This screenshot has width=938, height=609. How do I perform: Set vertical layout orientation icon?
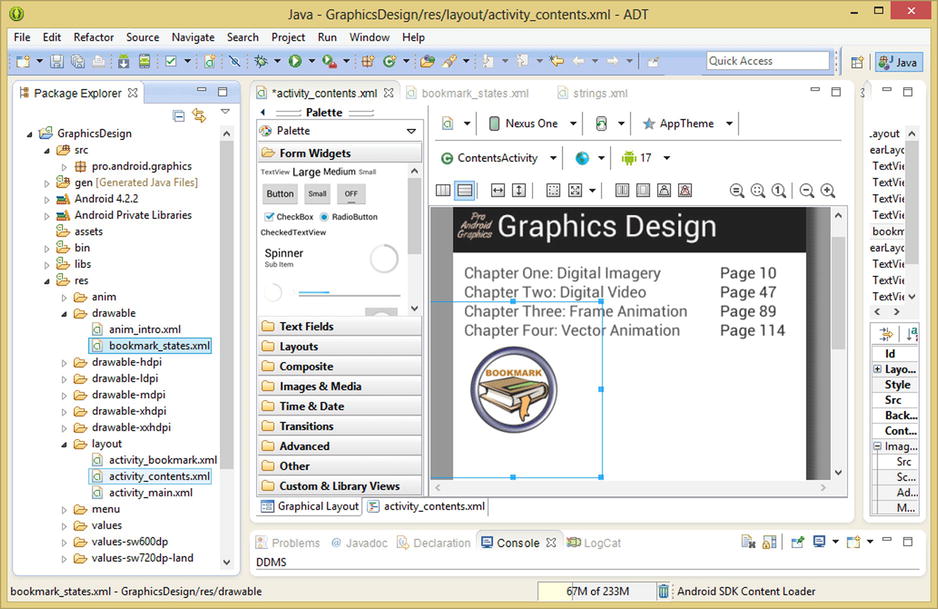[x=465, y=190]
